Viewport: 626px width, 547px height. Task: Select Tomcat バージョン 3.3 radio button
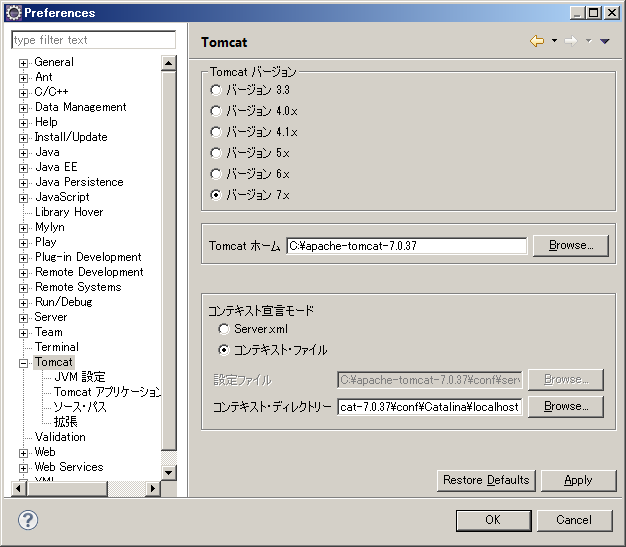click(x=216, y=90)
